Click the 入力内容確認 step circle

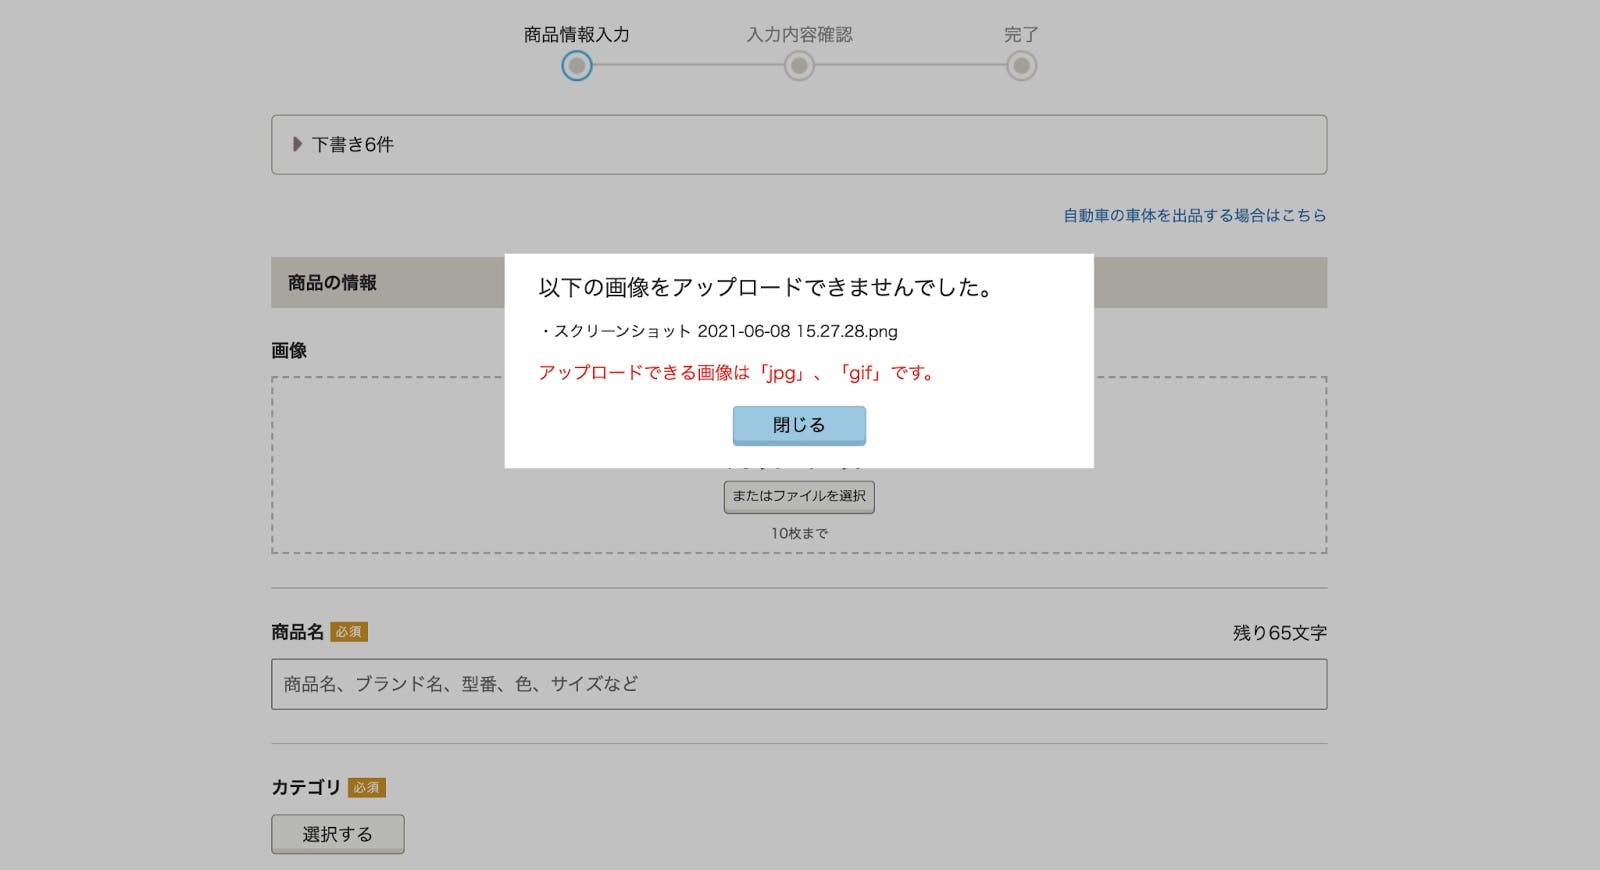(x=799, y=66)
